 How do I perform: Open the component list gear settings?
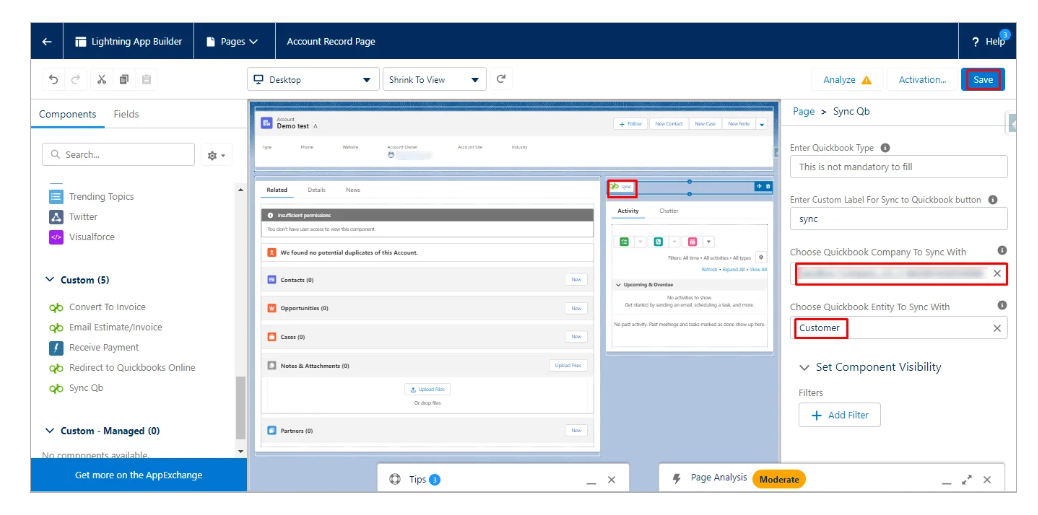coord(216,155)
